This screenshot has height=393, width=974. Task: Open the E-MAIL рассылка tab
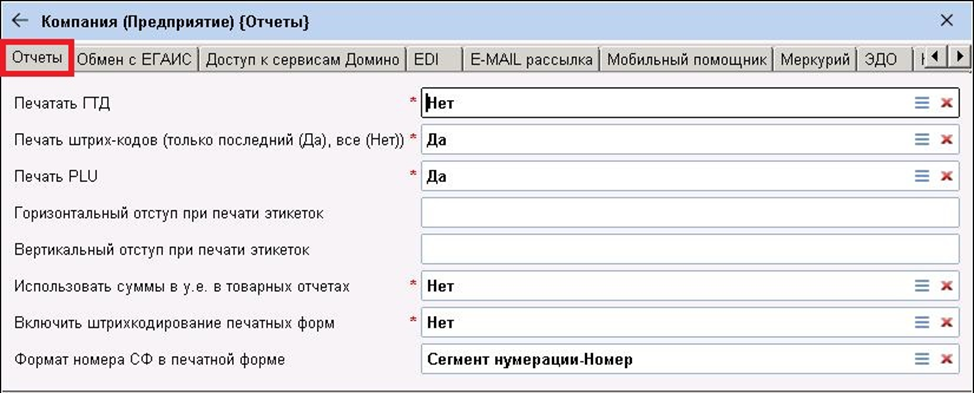531,60
